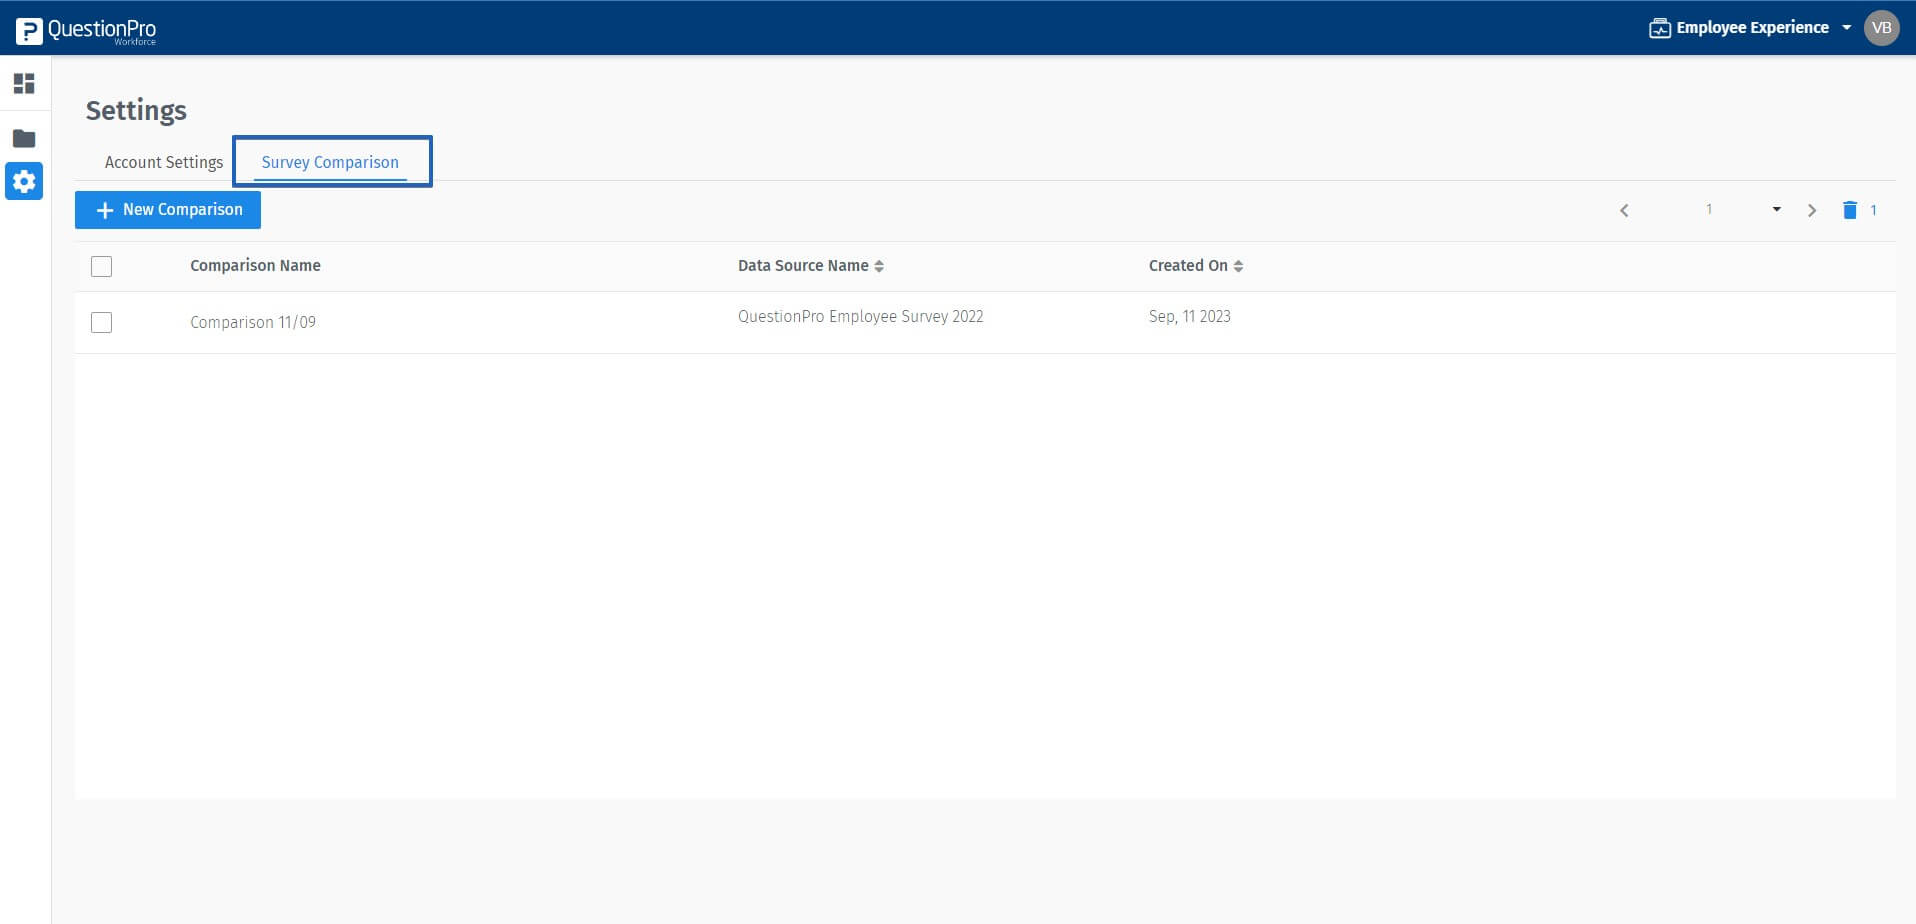Viewport: 1916px width, 924px height.
Task: Click the blue trash delete icon
Action: click(x=1849, y=210)
